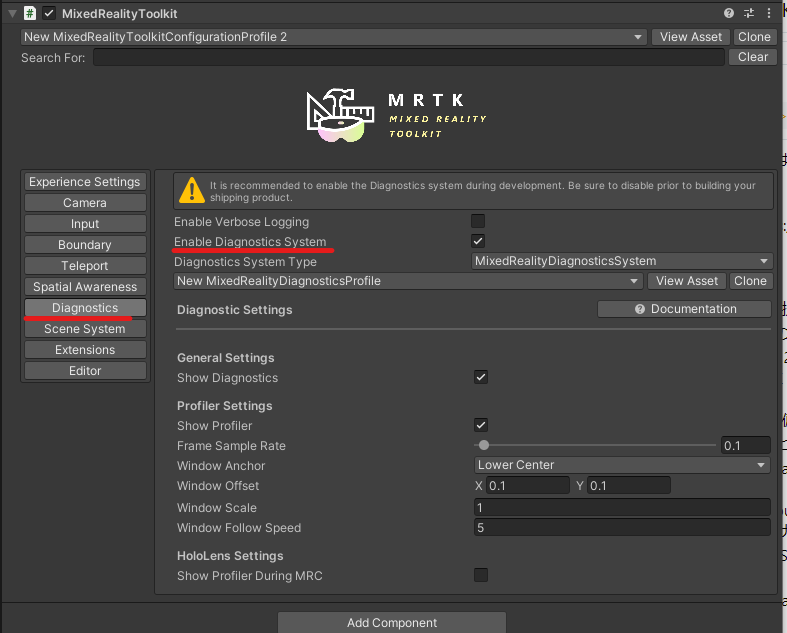This screenshot has height=633, width=787.
Task: Open the Input settings tab
Action: [85, 224]
